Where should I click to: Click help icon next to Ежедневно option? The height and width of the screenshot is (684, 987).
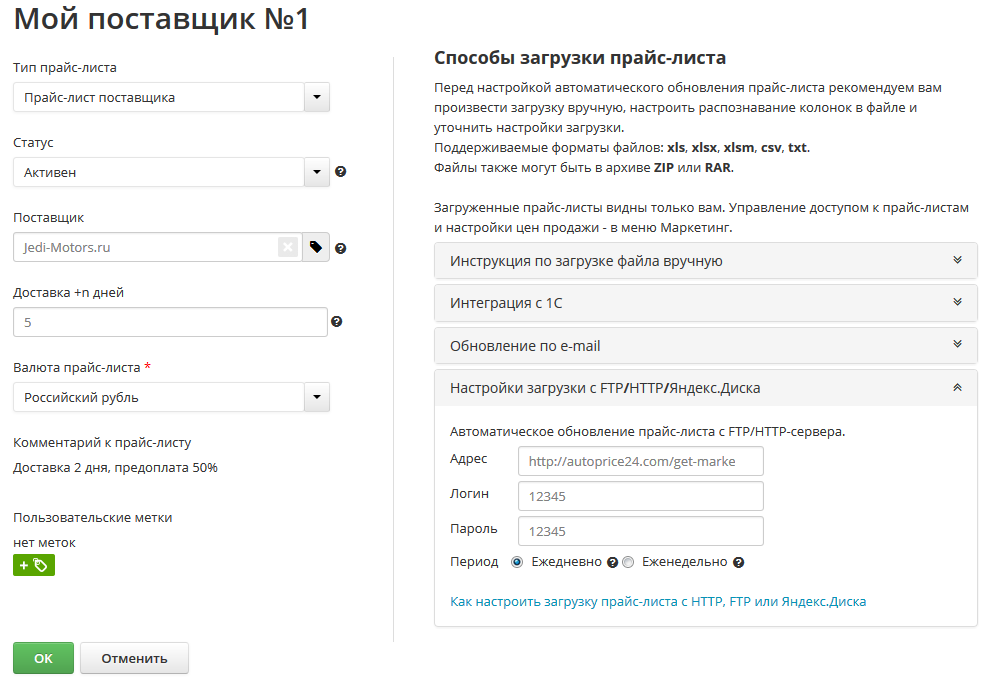[613, 562]
